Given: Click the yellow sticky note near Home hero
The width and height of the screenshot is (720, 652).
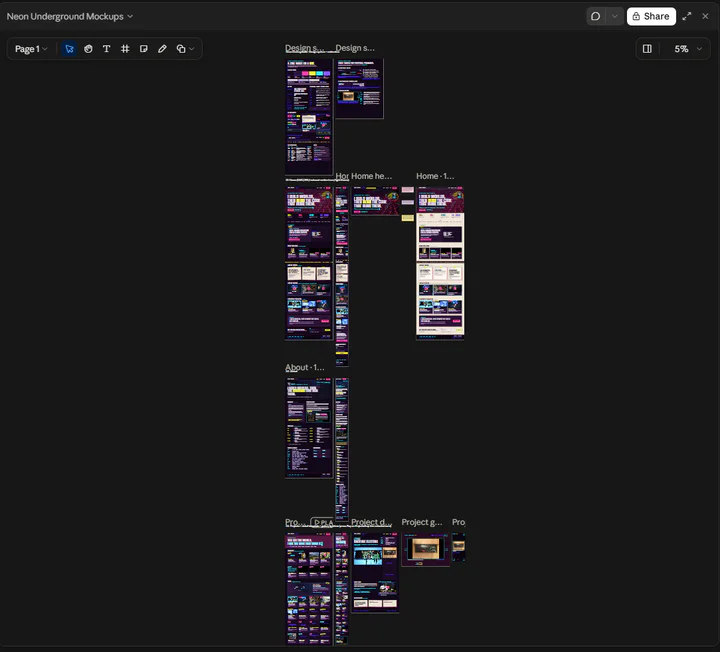Looking at the screenshot, I should (408, 218).
